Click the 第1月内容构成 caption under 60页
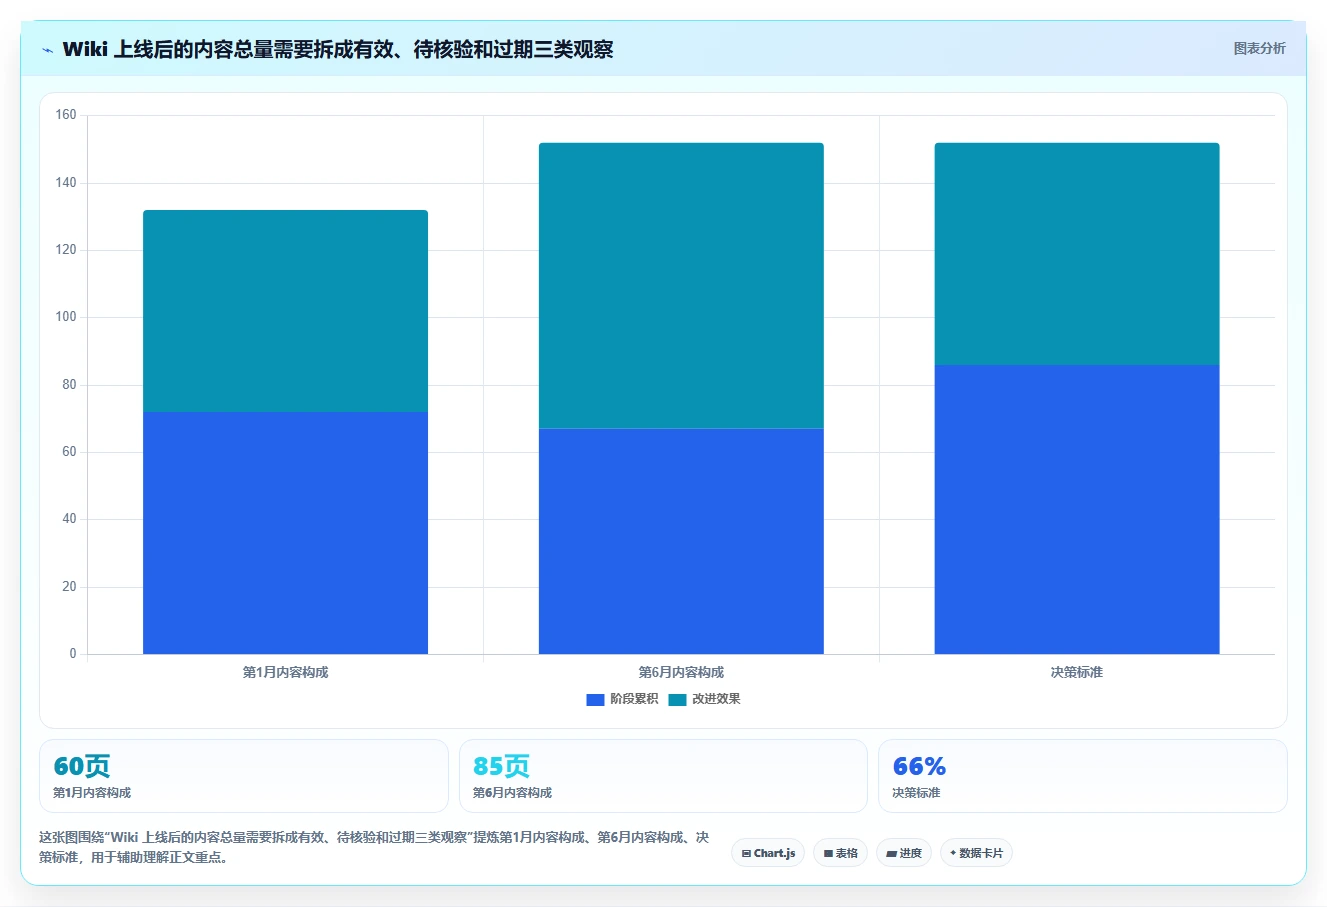1327x907 pixels. click(92, 793)
